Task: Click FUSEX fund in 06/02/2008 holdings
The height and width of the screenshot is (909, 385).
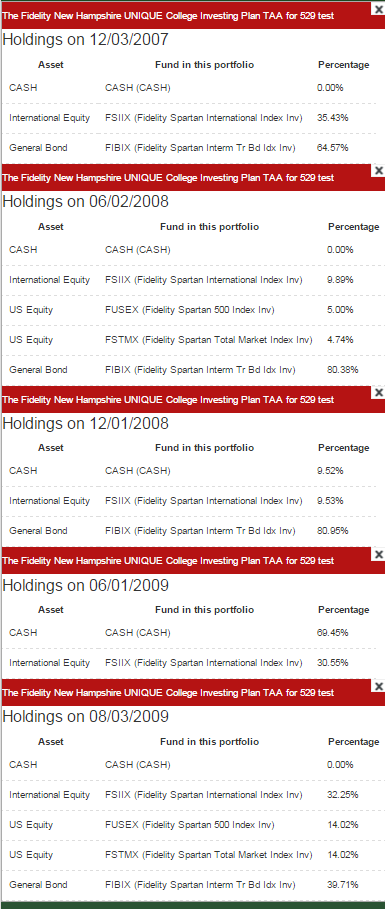Action: pyautogui.click(x=190, y=310)
